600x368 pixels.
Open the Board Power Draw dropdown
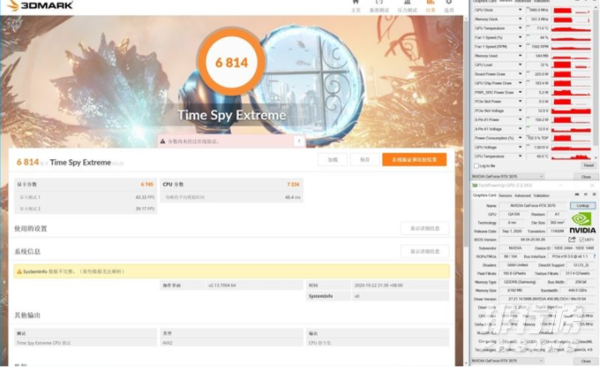click(x=520, y=74)
